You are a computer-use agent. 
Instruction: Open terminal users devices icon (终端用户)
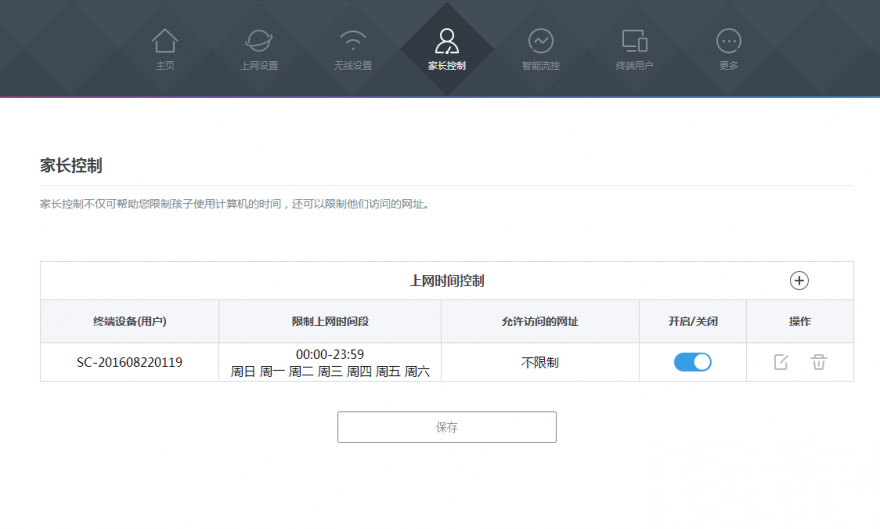point(634,41)
